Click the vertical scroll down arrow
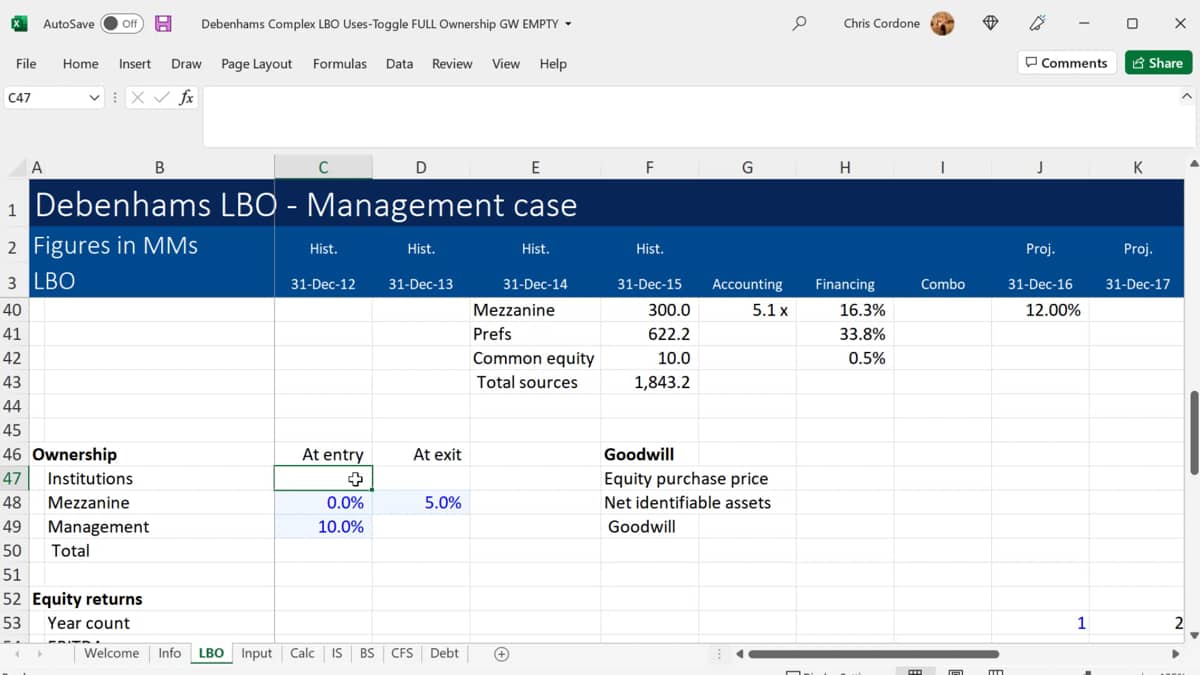Viewport: 1200px width, 675px height. [1192, 634]
